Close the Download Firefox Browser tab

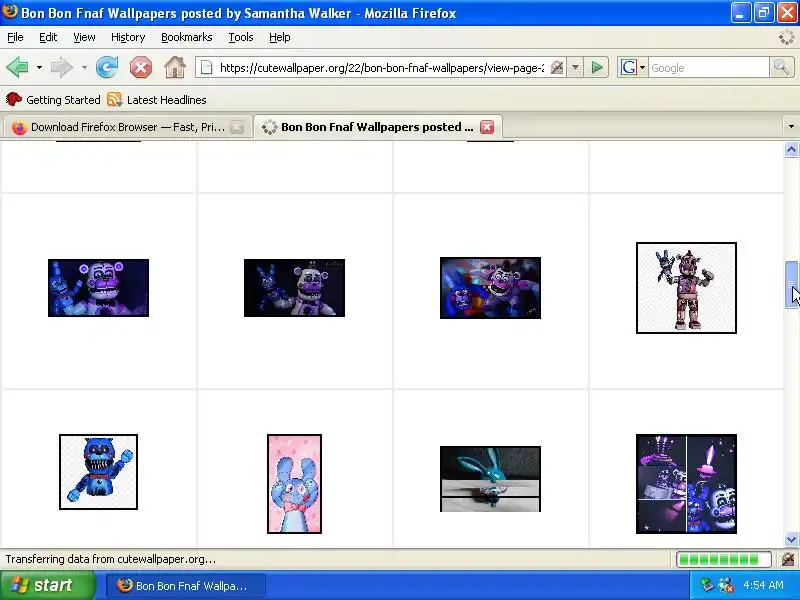[237, 127]
